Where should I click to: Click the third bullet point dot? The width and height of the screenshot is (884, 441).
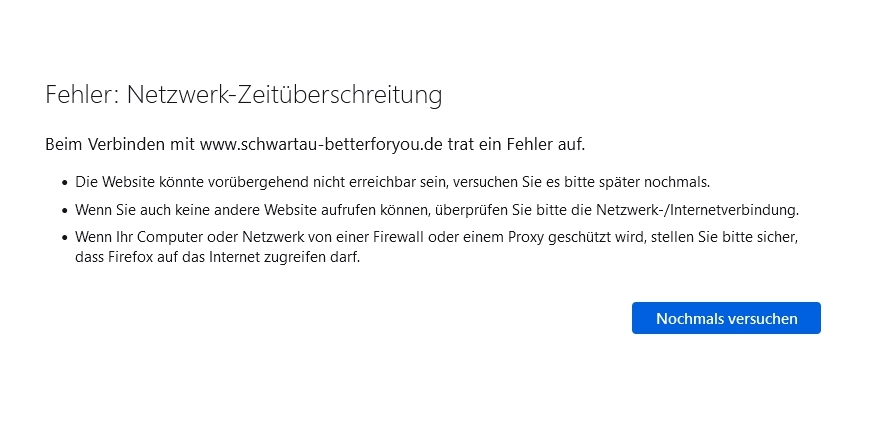[64, 238]
